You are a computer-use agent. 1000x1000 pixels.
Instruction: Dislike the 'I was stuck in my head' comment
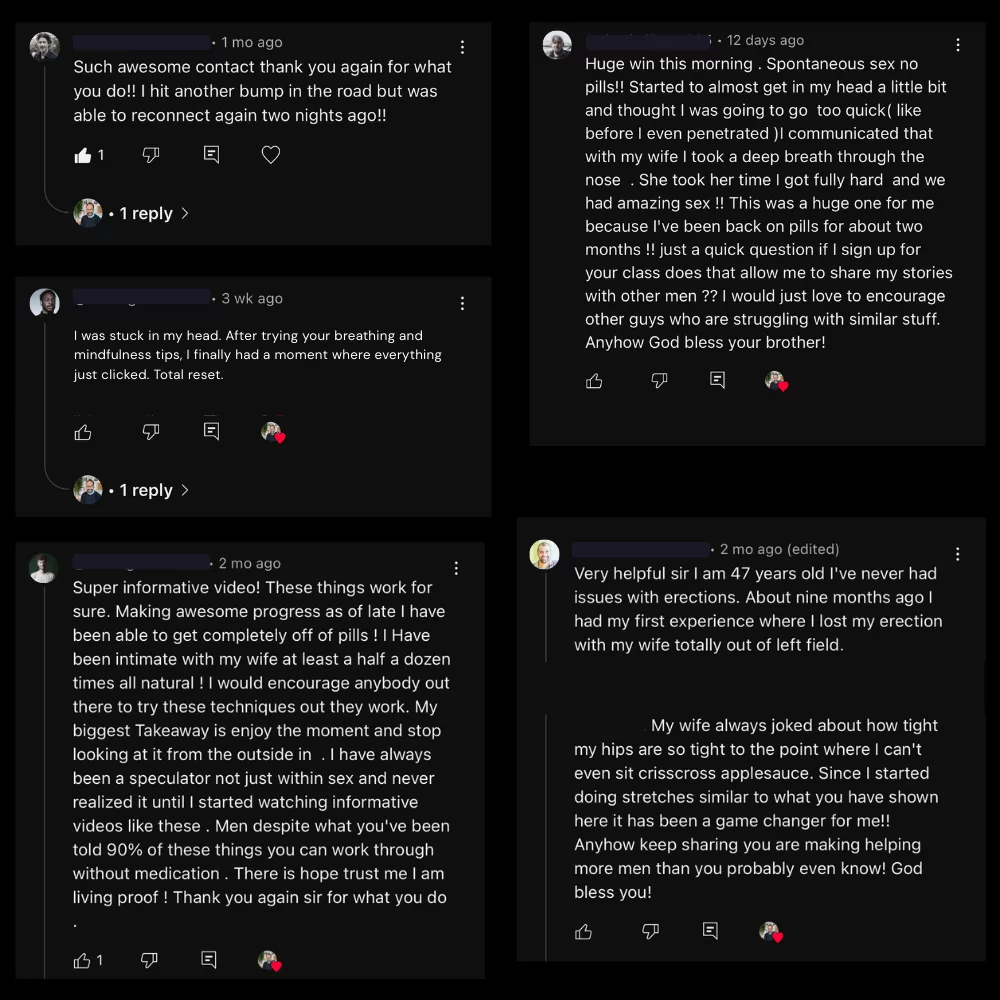[x=151, y=431]
